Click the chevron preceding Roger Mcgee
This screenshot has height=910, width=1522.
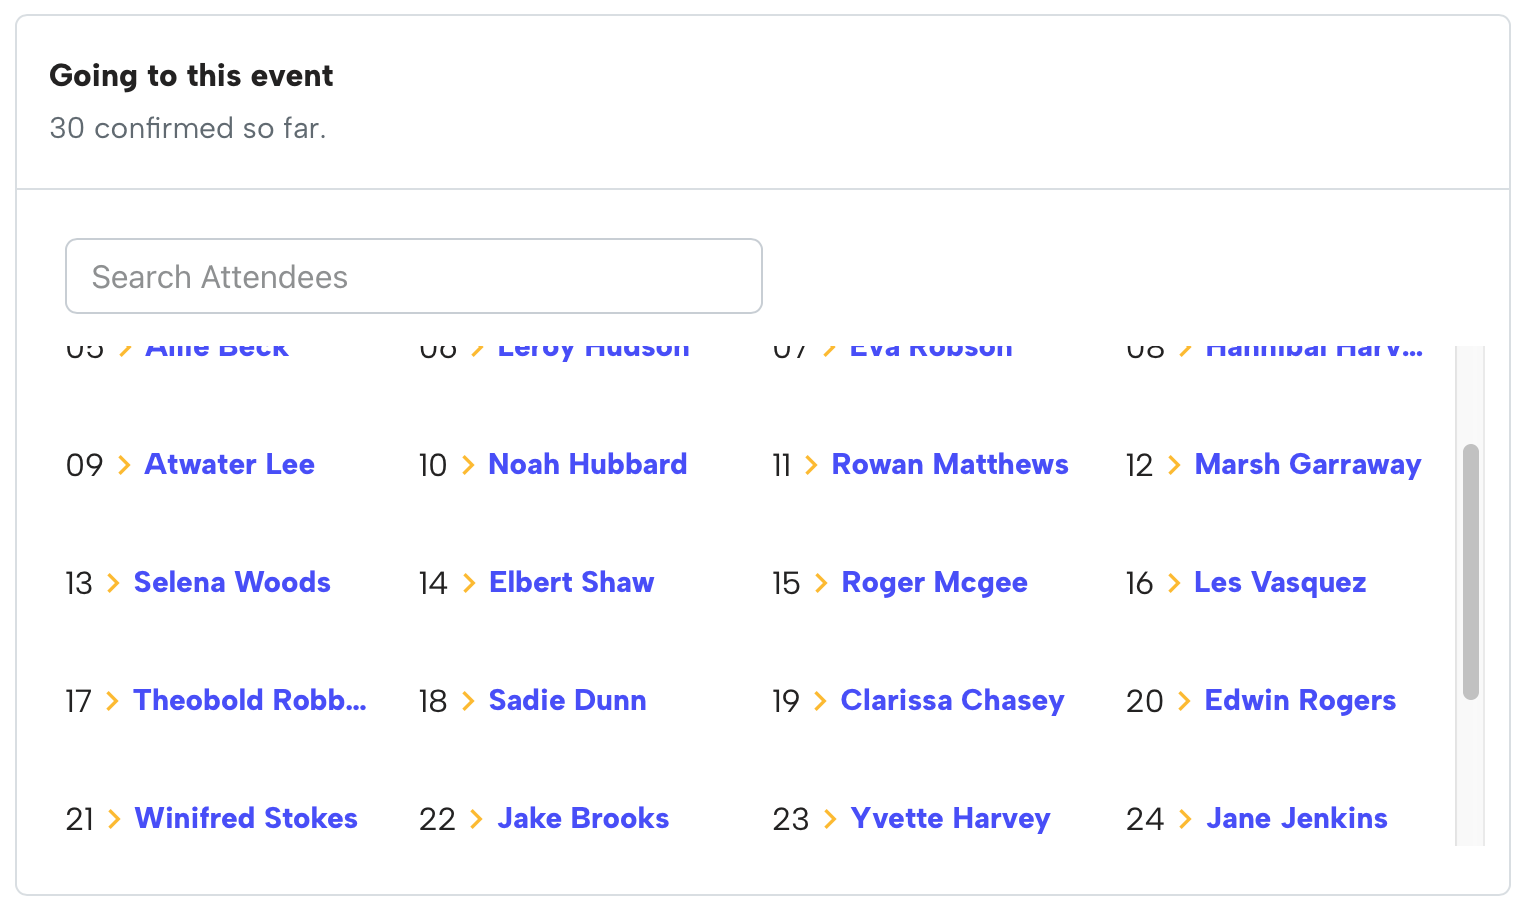click(821, 583)
